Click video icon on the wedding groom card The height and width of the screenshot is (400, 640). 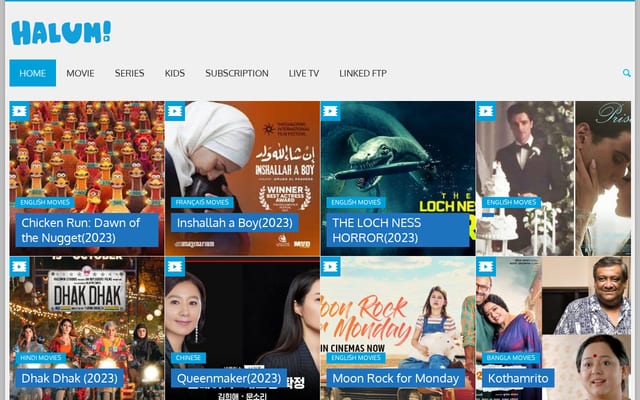[x=486, y=111]
